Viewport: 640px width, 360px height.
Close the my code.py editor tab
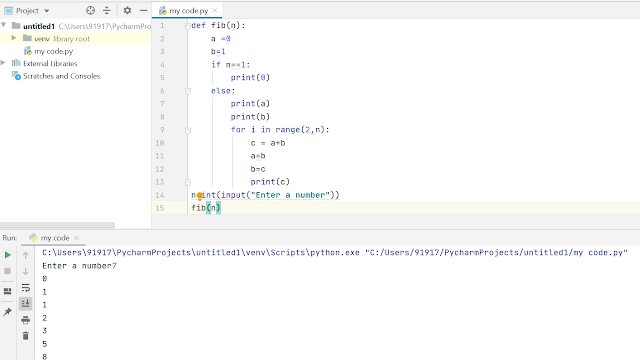coord(215,10)
